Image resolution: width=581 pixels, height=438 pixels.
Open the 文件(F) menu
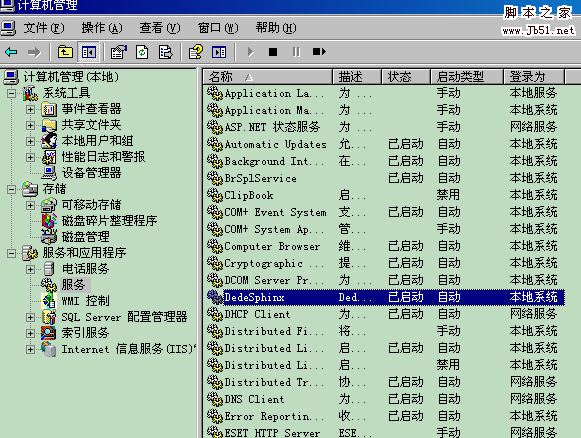pos(44,28)
